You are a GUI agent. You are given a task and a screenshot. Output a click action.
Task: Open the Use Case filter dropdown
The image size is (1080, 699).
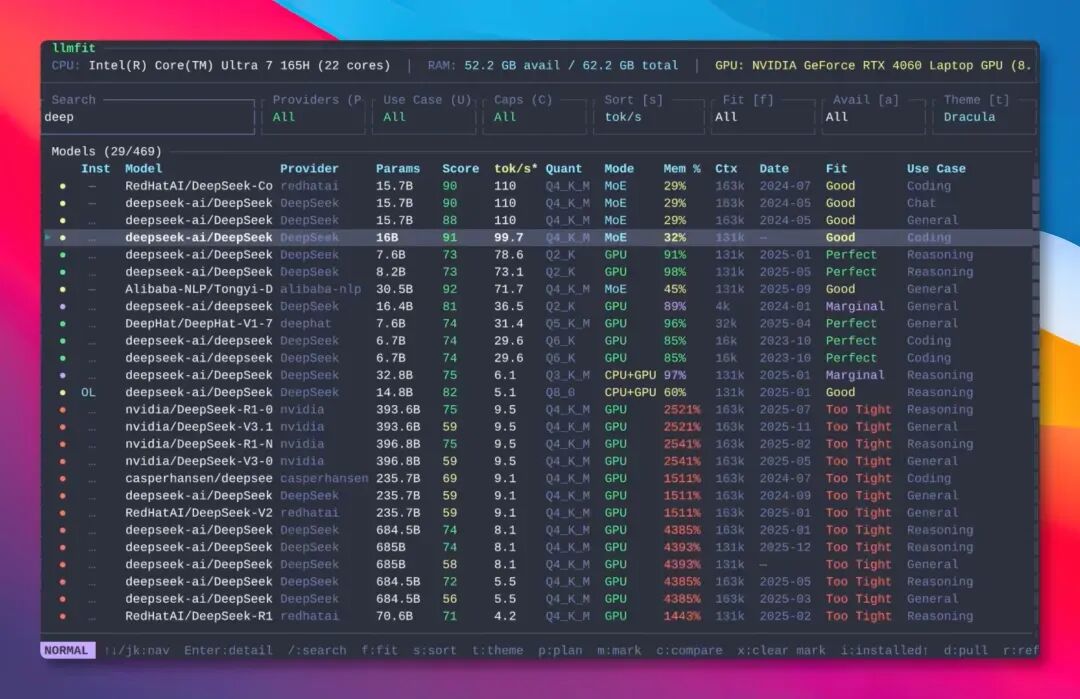click(x=420, y=117)
